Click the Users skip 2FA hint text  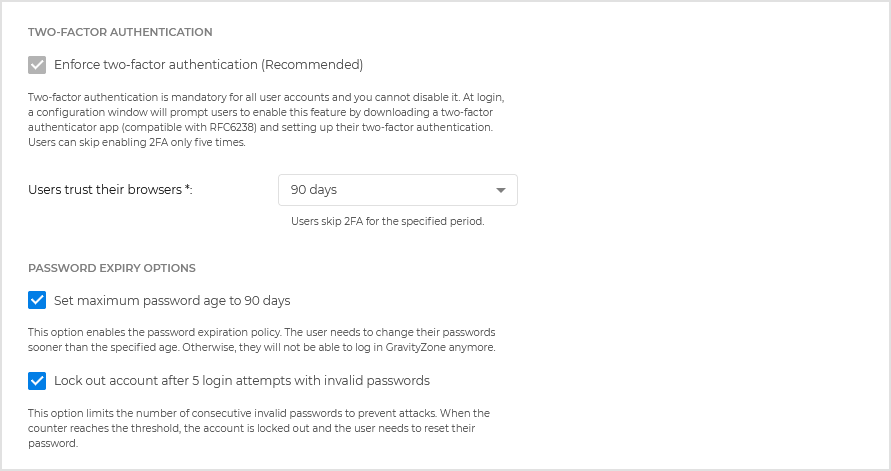(x=387, y=221)
